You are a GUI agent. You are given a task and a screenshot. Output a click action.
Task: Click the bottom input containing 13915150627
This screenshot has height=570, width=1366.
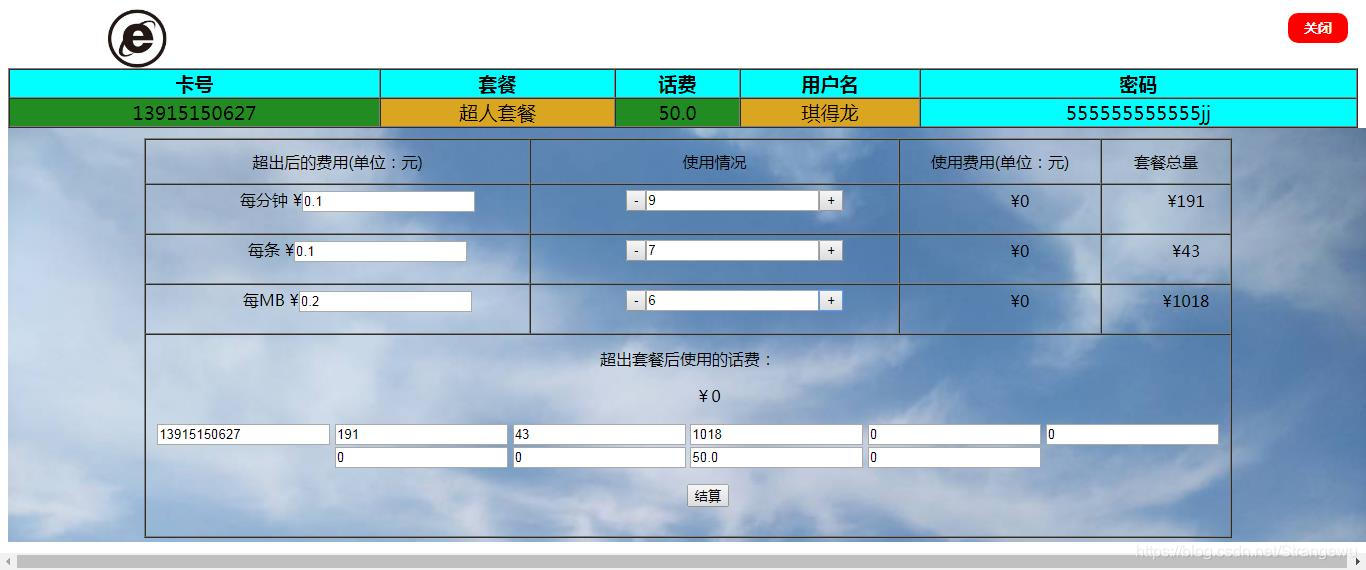coord(243,435)
